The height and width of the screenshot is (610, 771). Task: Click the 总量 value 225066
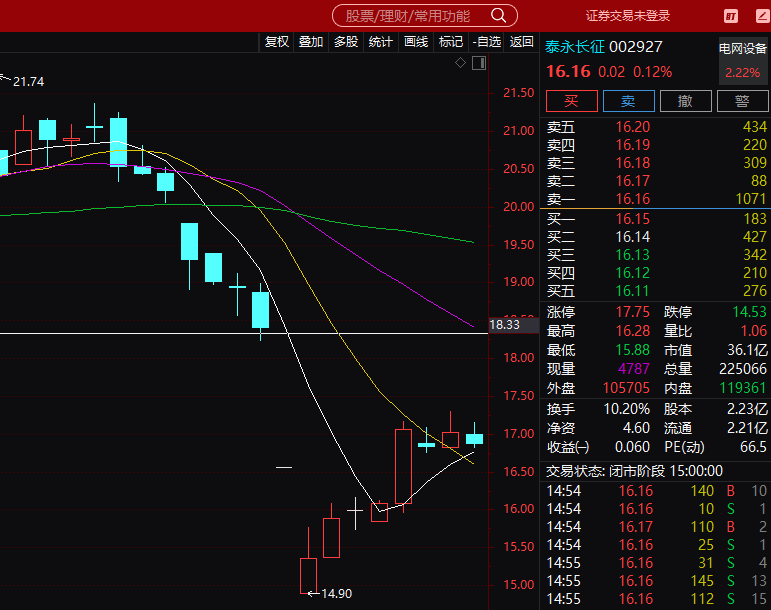742,369
